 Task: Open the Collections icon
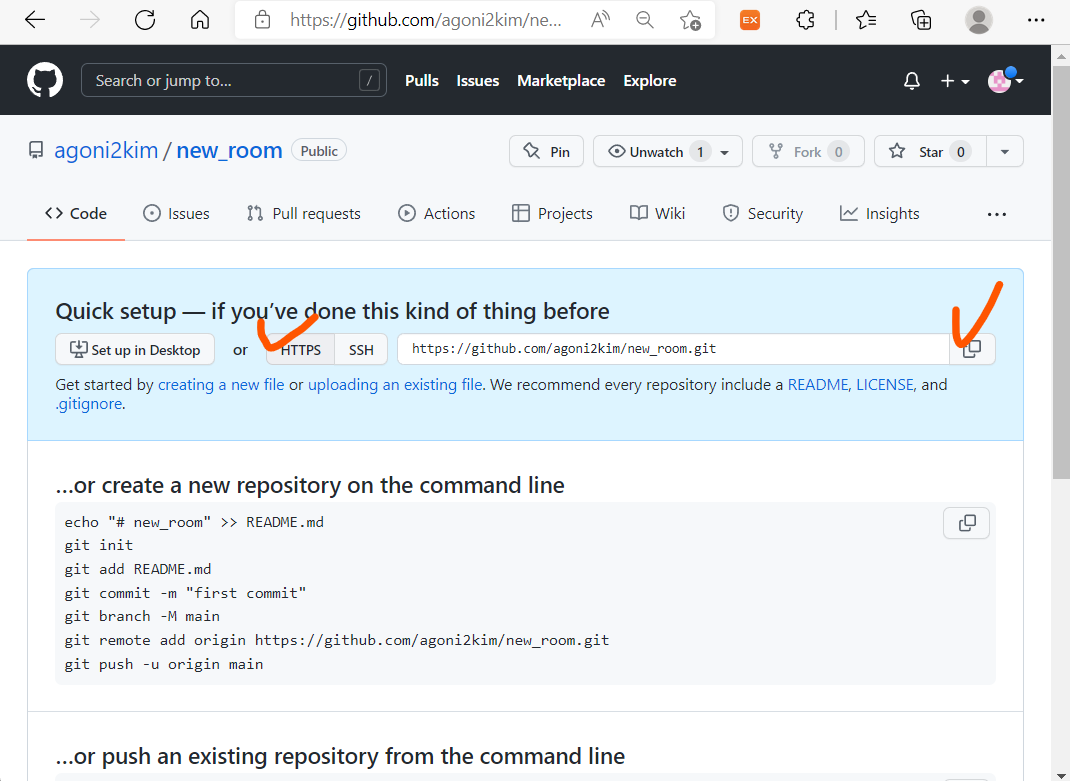pos(921,20)
